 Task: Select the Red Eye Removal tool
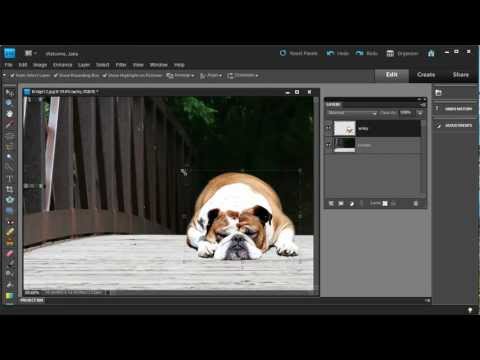click(10, 222)
